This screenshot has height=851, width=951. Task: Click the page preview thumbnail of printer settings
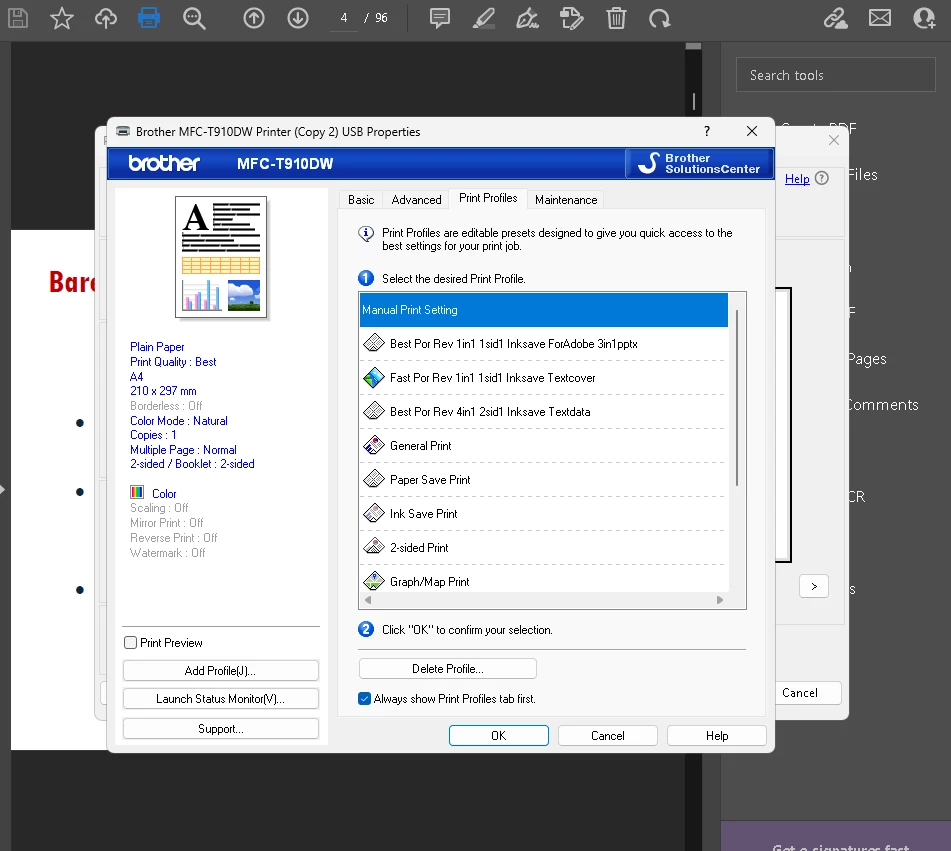click(x=221, y=257)
